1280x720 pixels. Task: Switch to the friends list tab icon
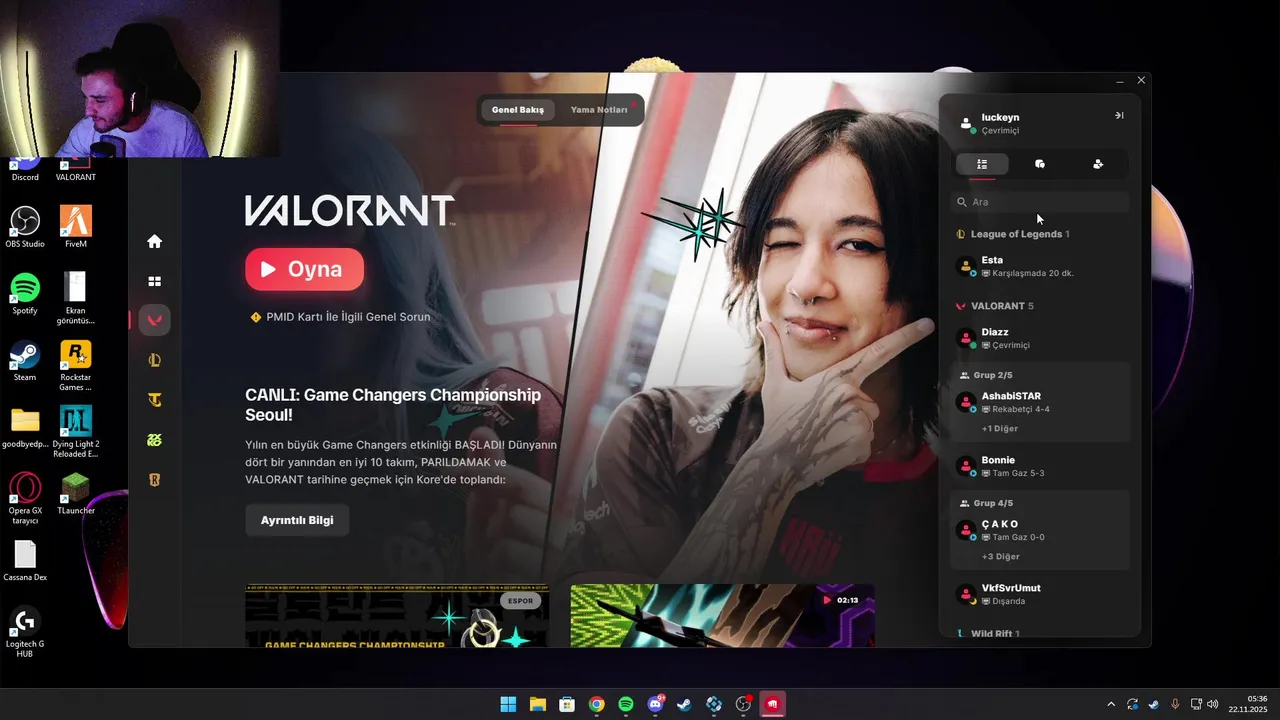(982, 164)
